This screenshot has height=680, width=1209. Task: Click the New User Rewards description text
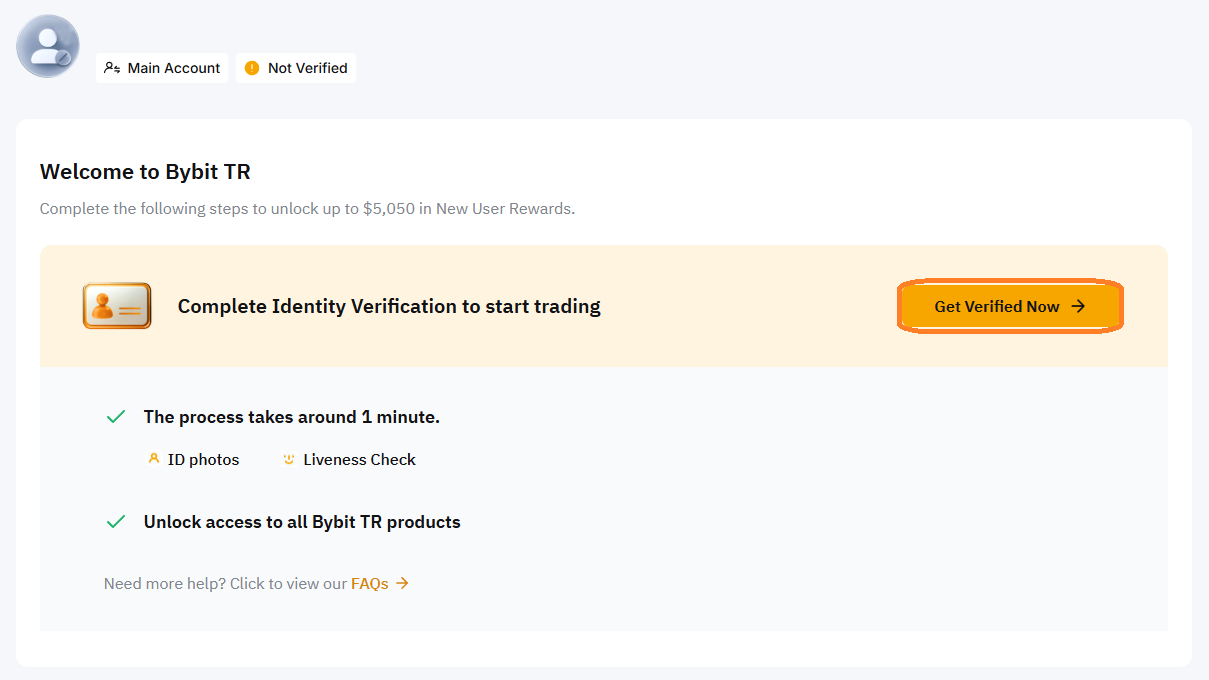tap(308, 209)
